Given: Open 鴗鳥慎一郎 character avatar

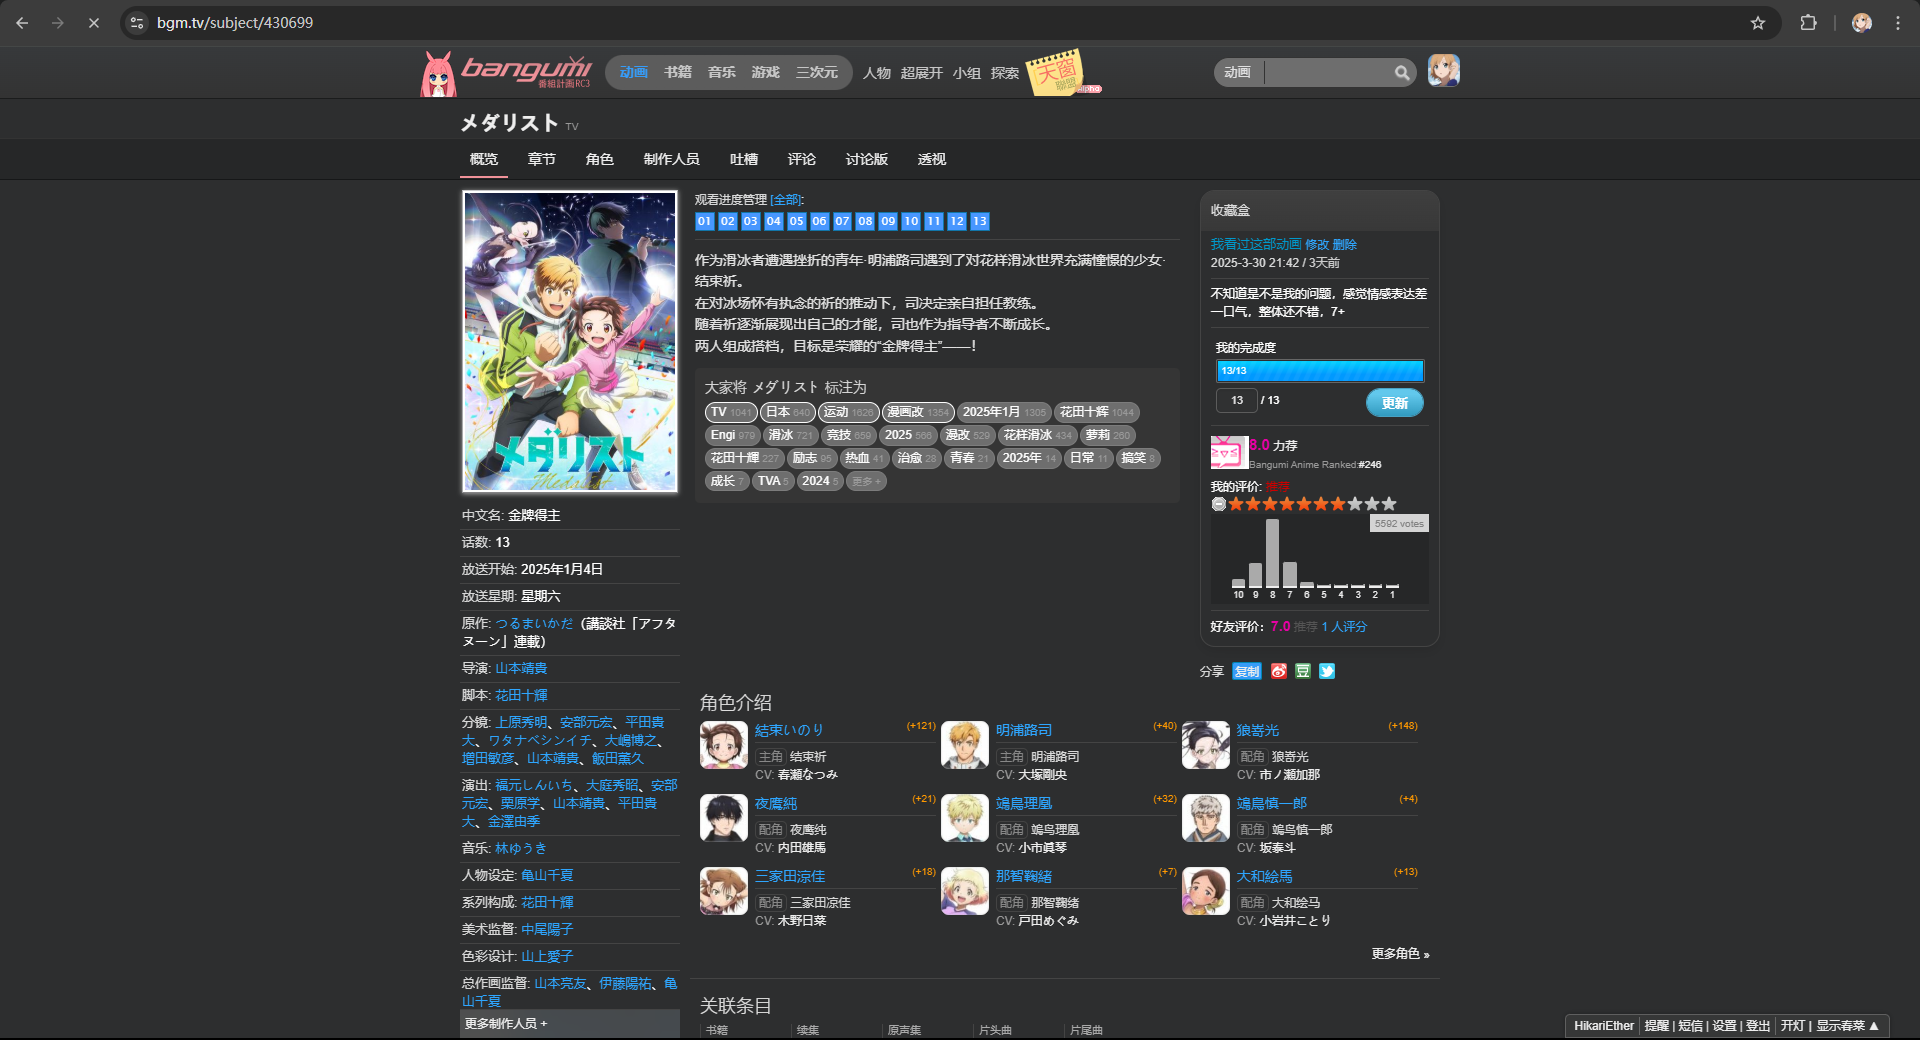Looking at the screenshot, I should [1206, 818].
